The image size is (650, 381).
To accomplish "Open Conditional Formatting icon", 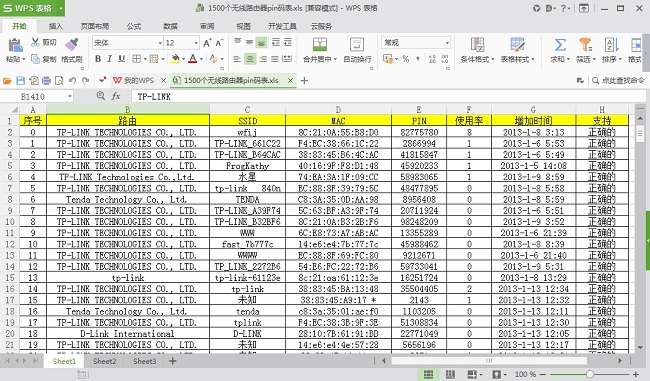I will 477,45.
